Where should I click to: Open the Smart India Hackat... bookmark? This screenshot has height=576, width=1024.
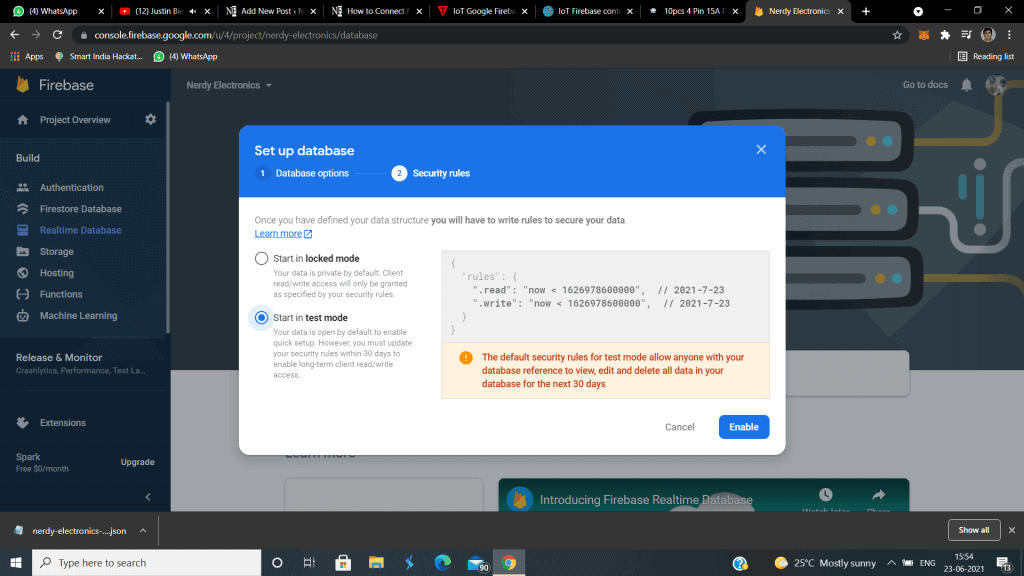(99, 57)
